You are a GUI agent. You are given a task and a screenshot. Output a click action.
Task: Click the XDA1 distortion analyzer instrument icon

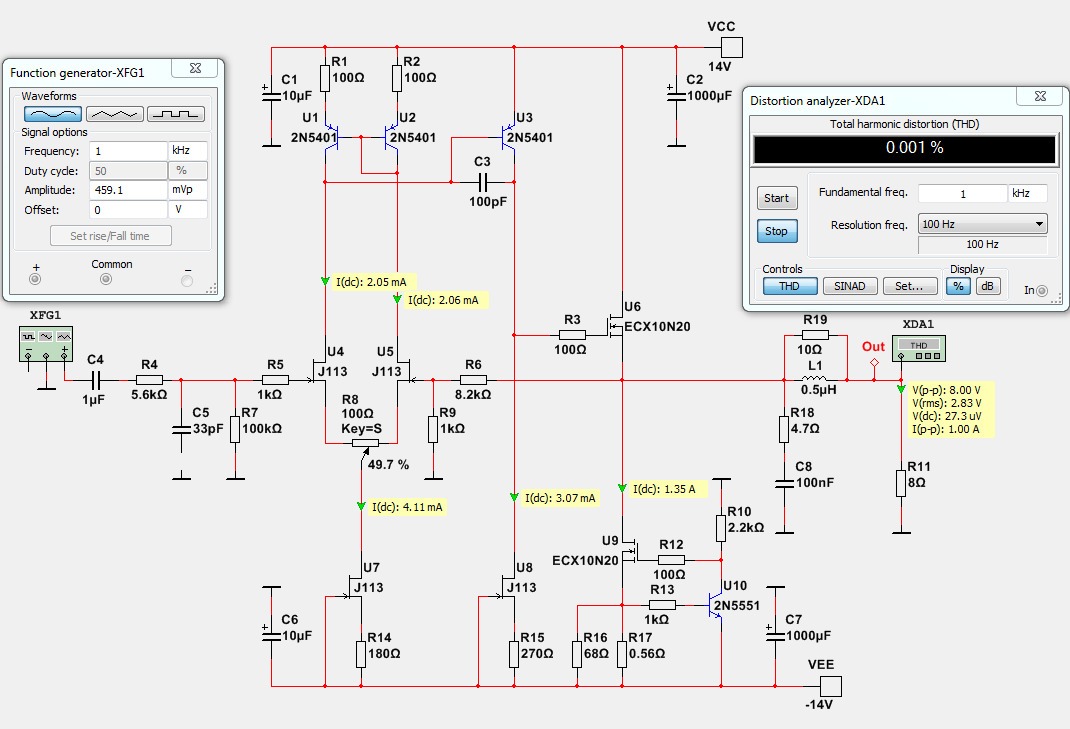(x=919, y=348)
